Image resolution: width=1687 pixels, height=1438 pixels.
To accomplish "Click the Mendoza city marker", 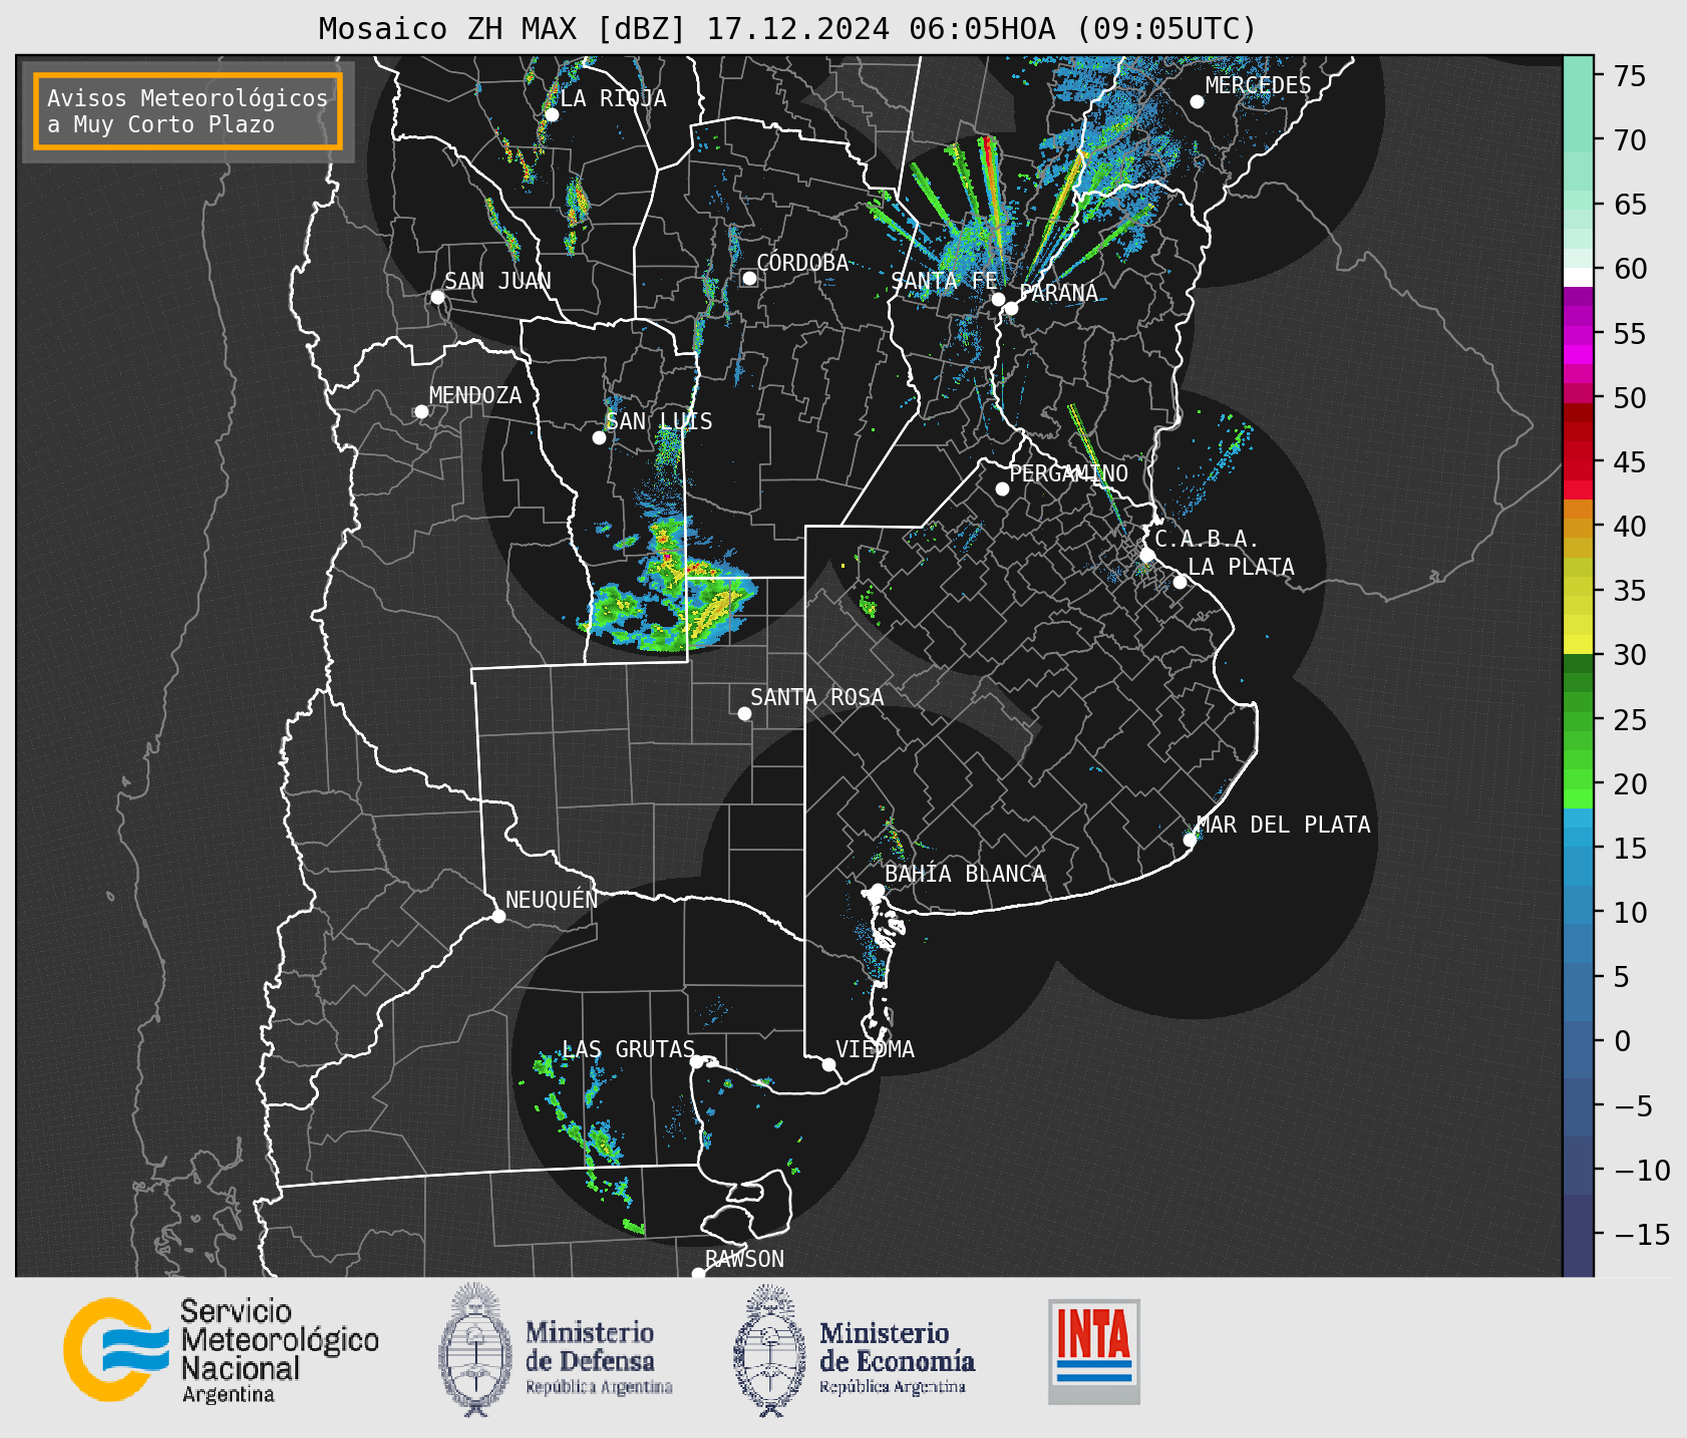I will coord(421,411).
